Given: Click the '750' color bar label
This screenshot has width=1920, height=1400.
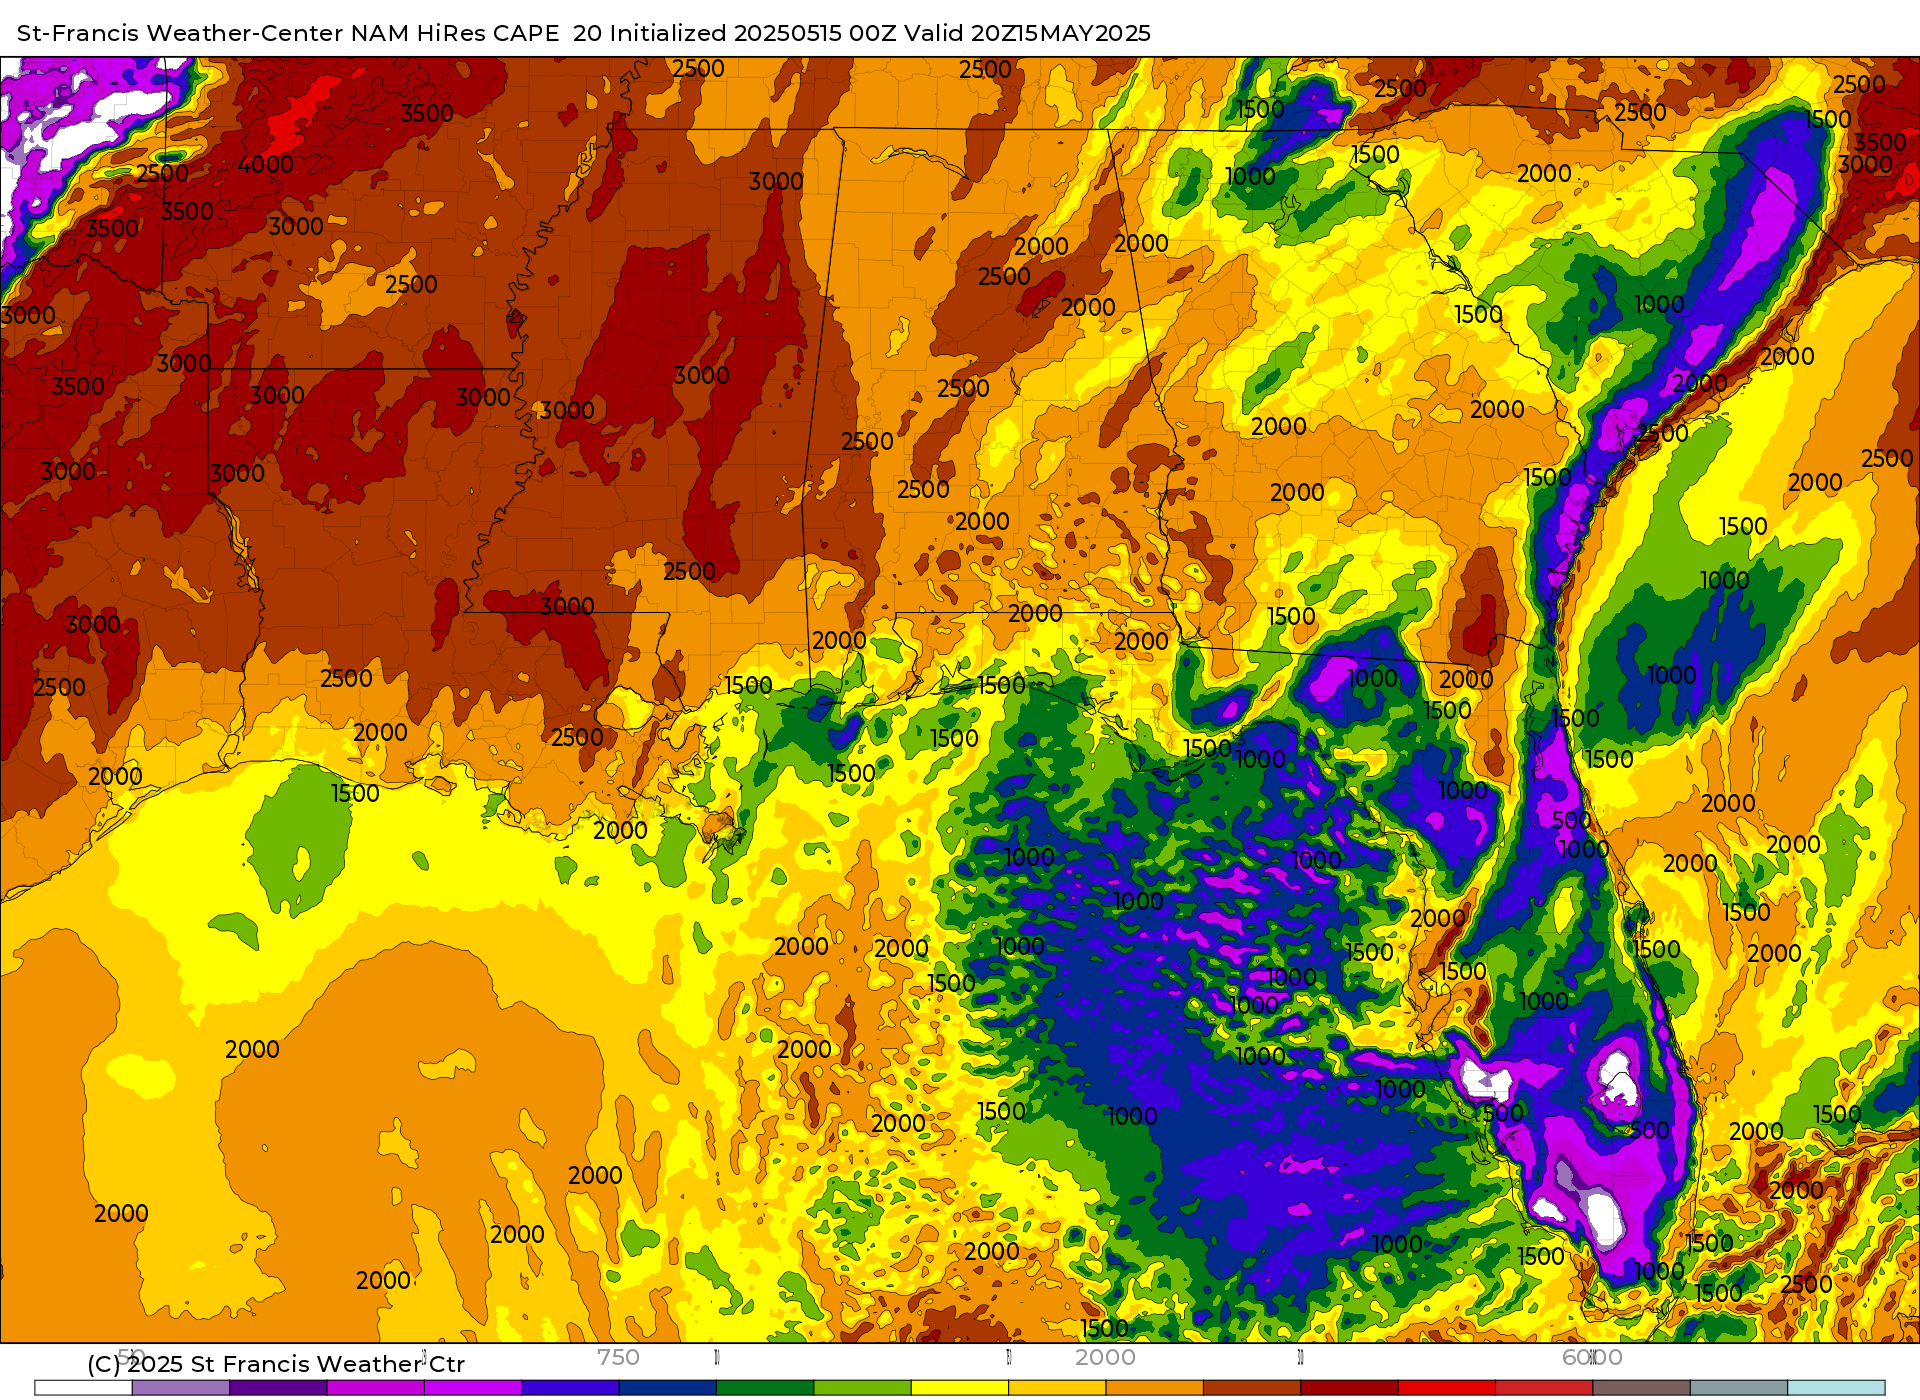Looking at the screenshot, I should click(x=618, y=1357).
